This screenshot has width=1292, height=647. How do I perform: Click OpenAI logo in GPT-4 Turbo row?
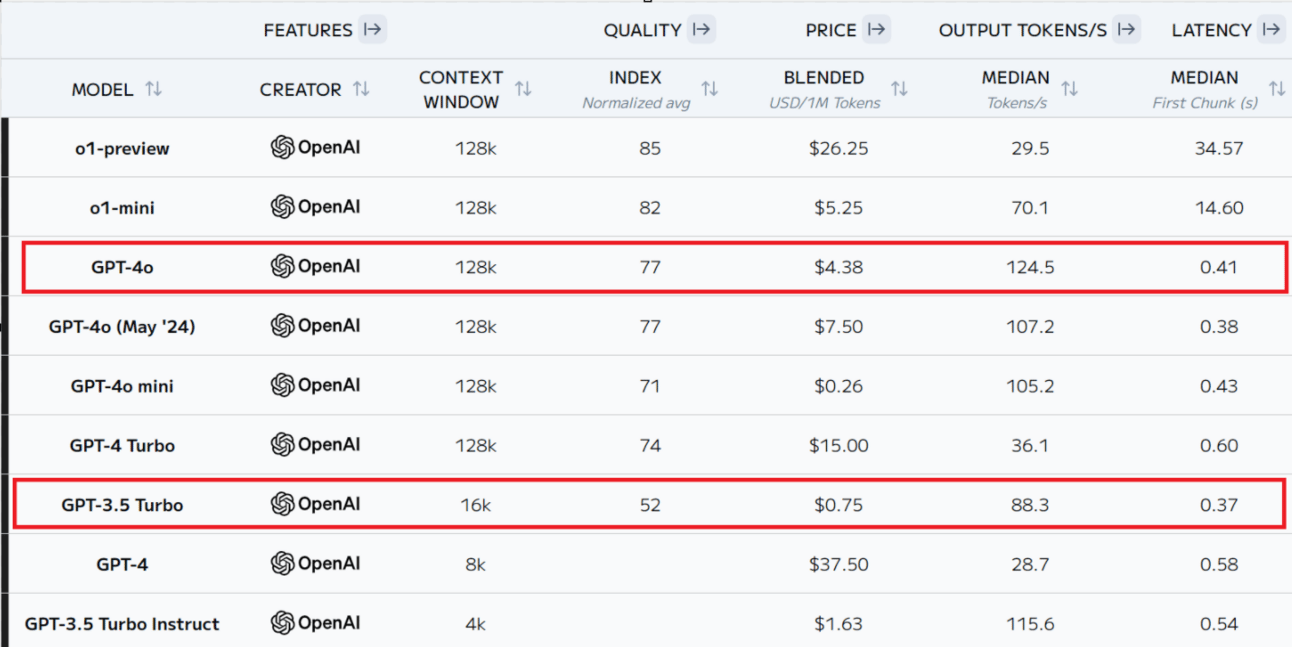(x=315, y=445)
